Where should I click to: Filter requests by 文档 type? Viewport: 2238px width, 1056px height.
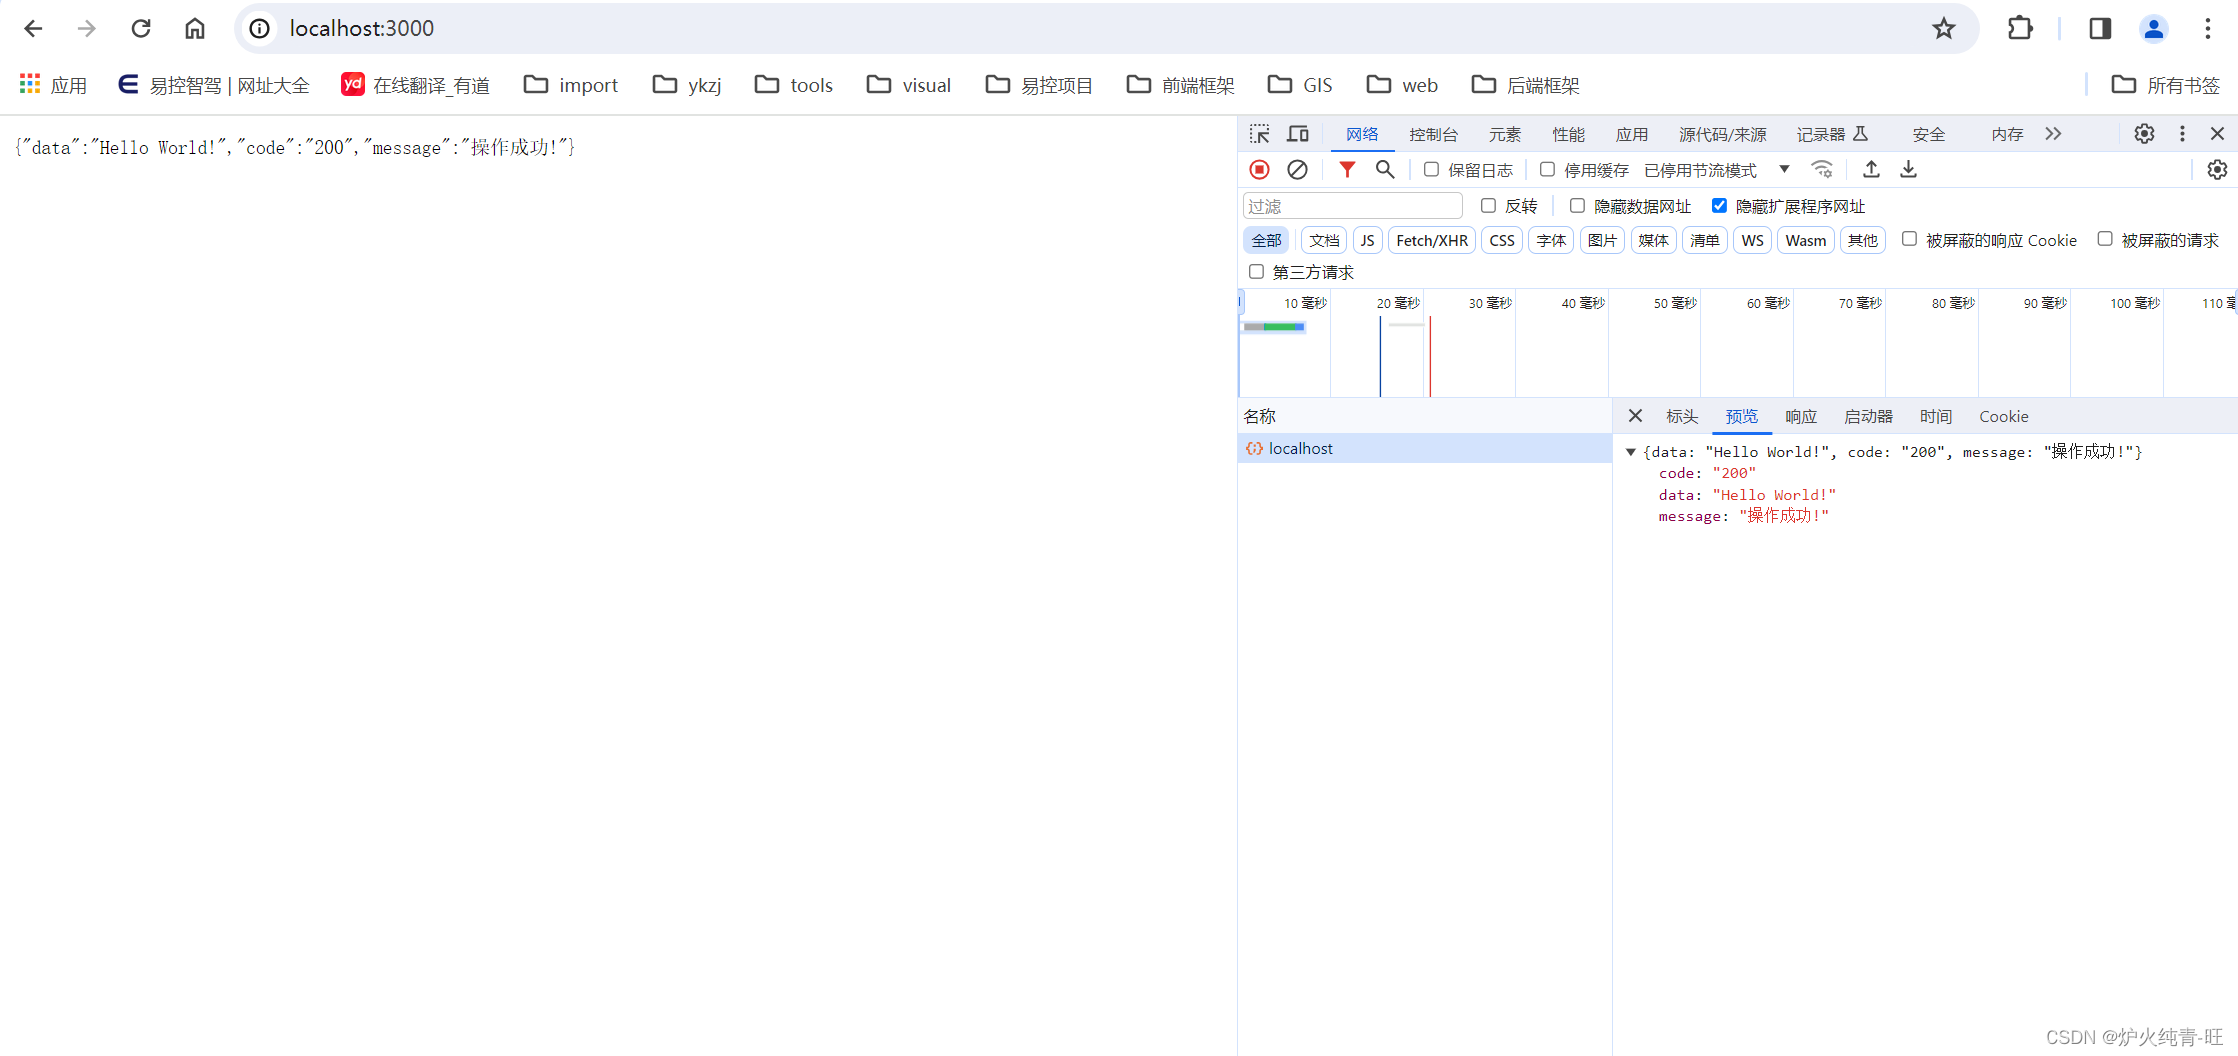click(x=1324, y=240)
